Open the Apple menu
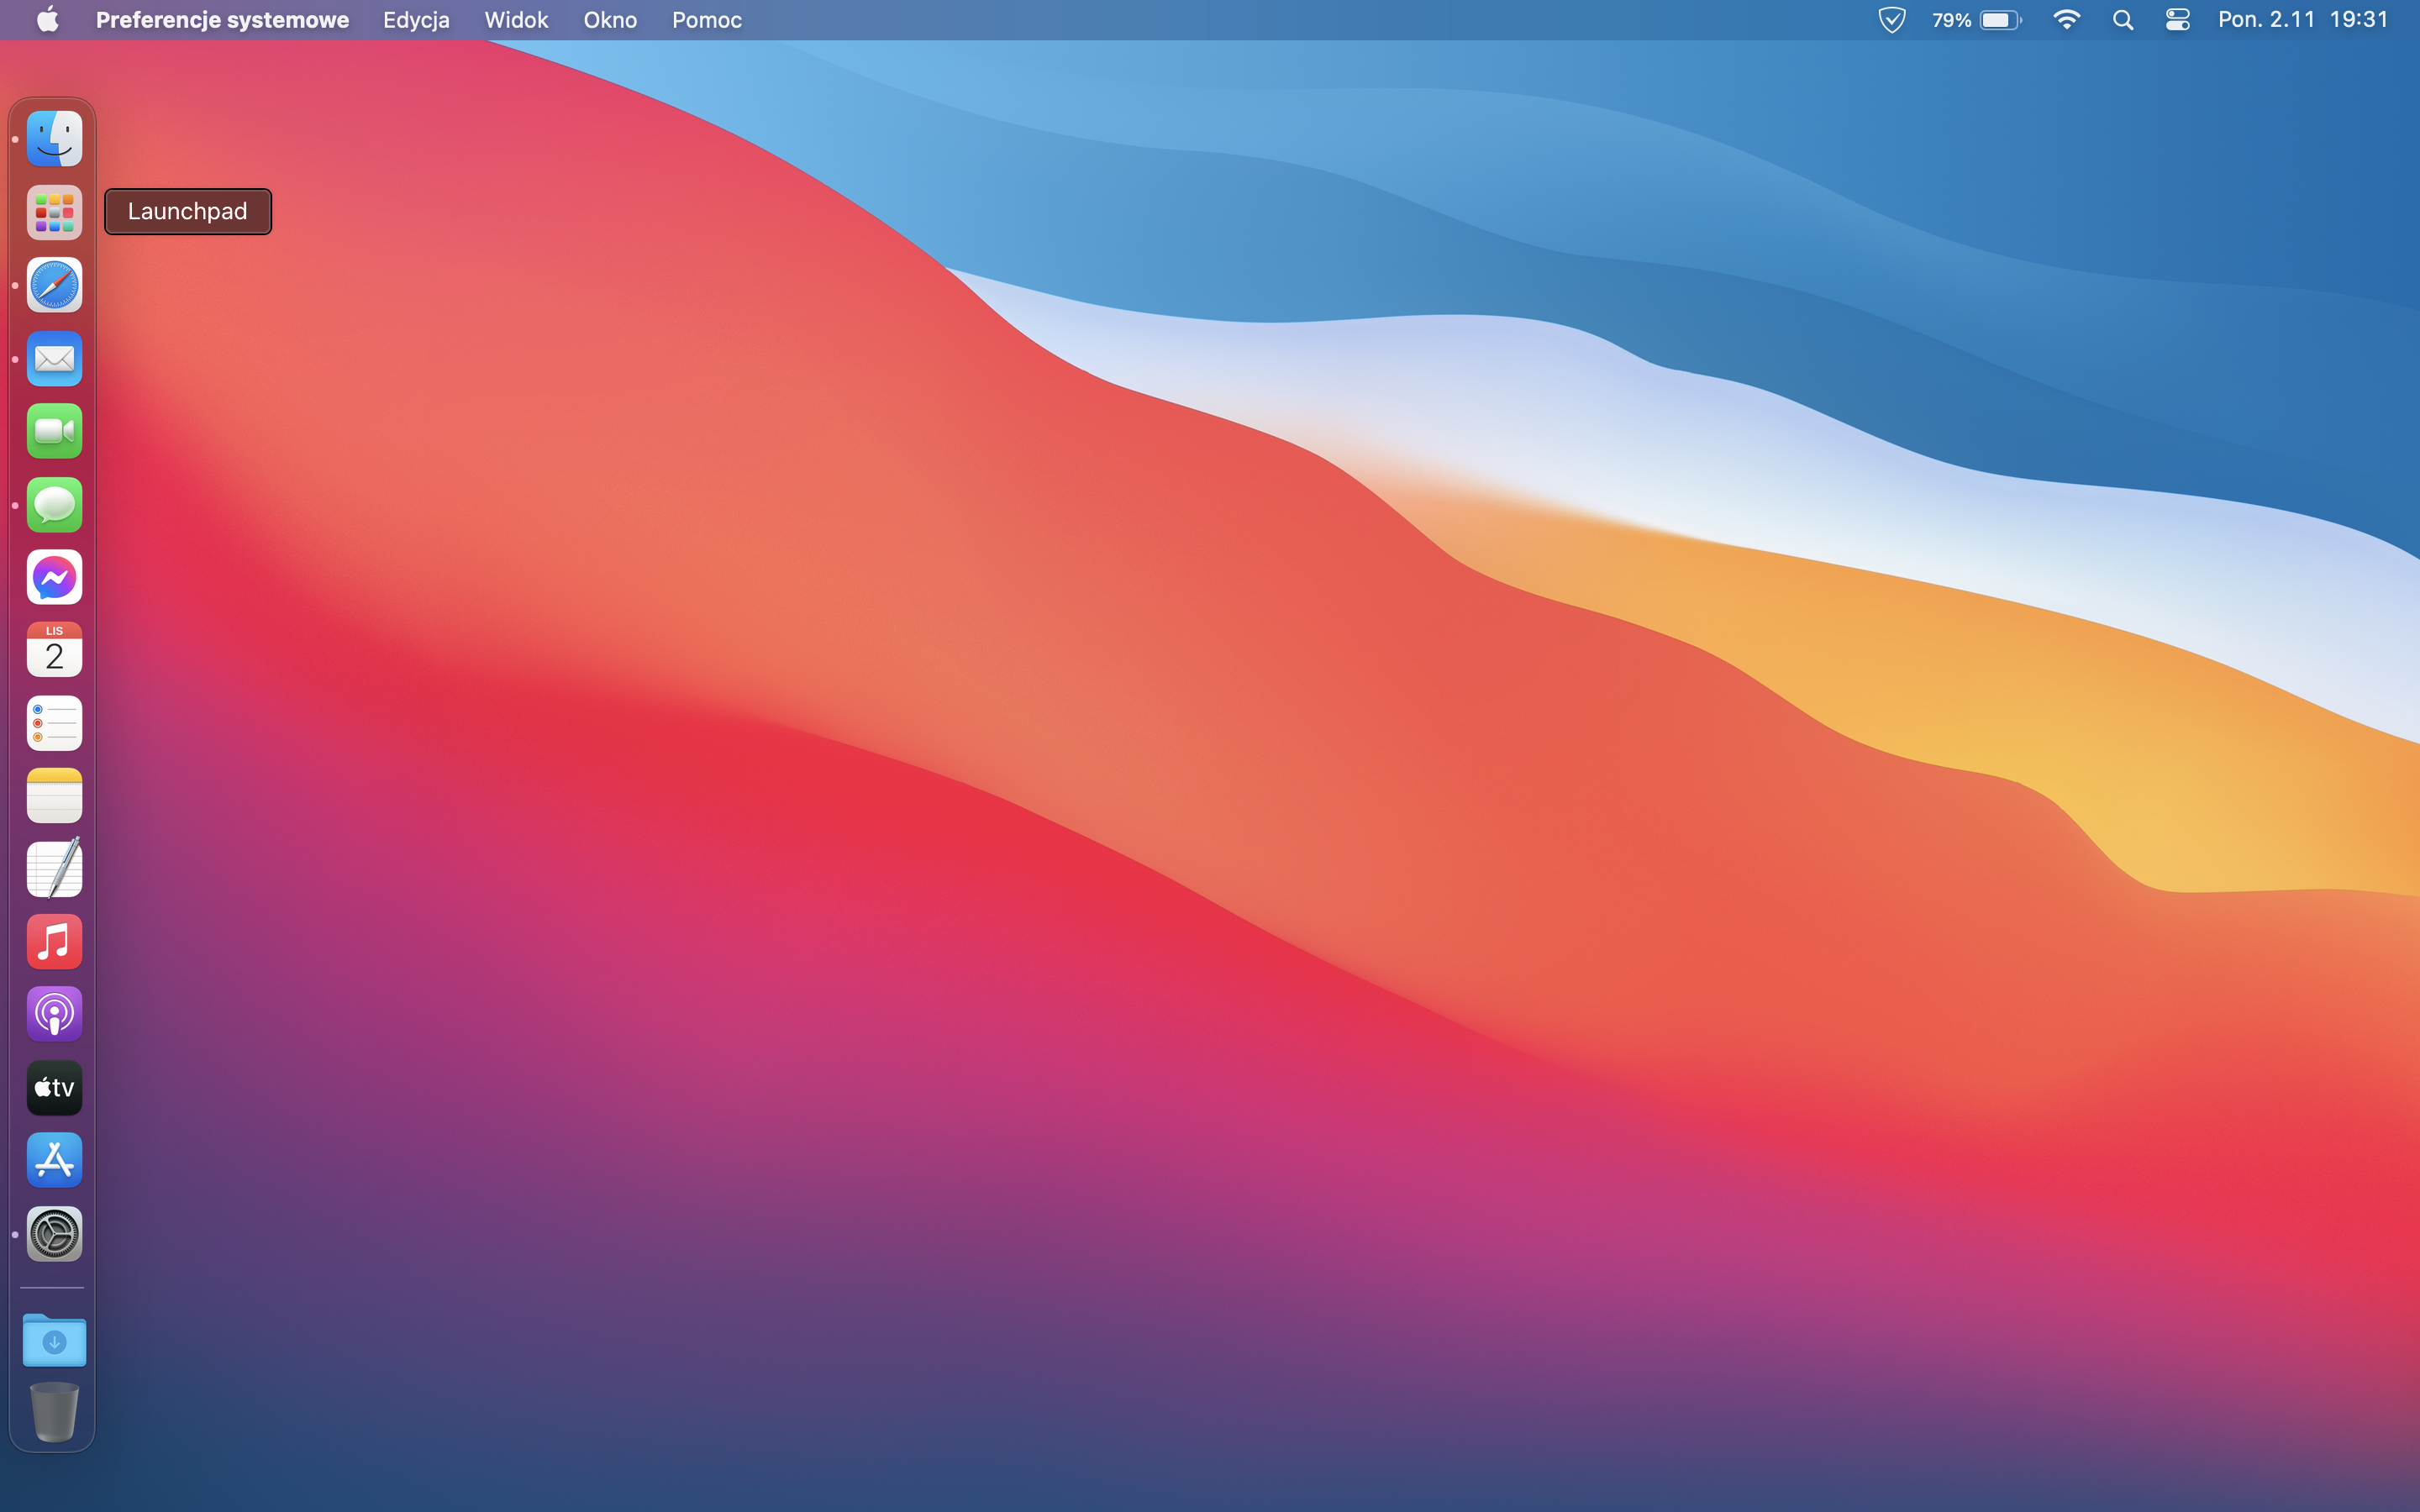The height and width of the screenshot is (1512, 2420). click(48, 20)
